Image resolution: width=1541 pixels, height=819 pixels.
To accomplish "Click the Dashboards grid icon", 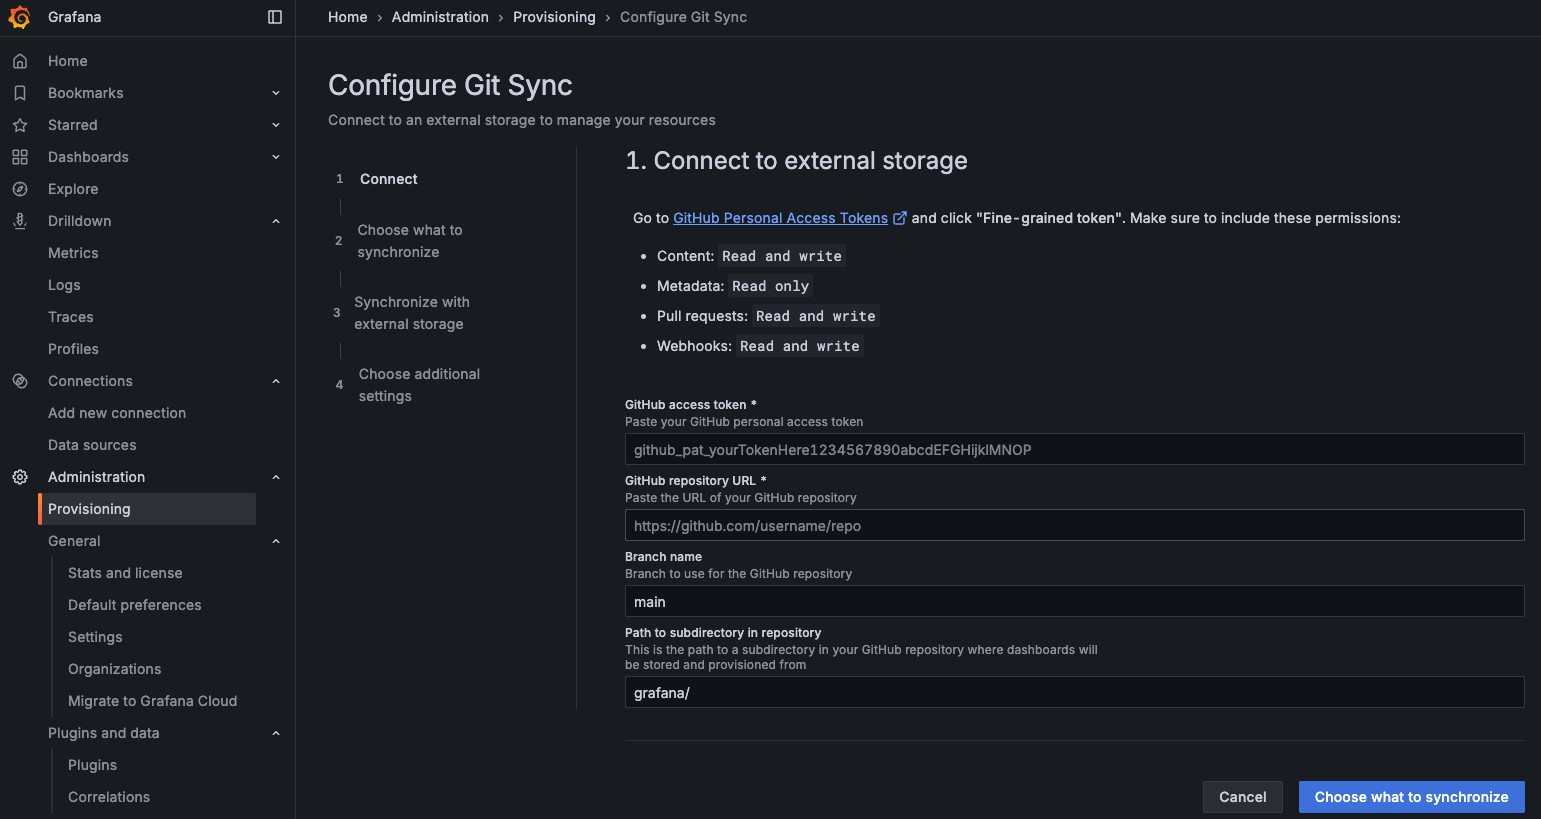I will point(20,157).
